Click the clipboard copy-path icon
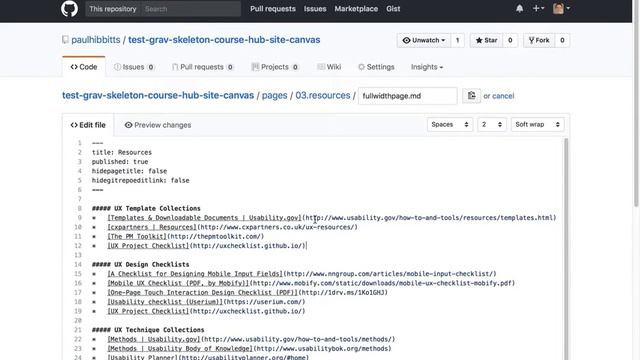 tap(471, 96)
